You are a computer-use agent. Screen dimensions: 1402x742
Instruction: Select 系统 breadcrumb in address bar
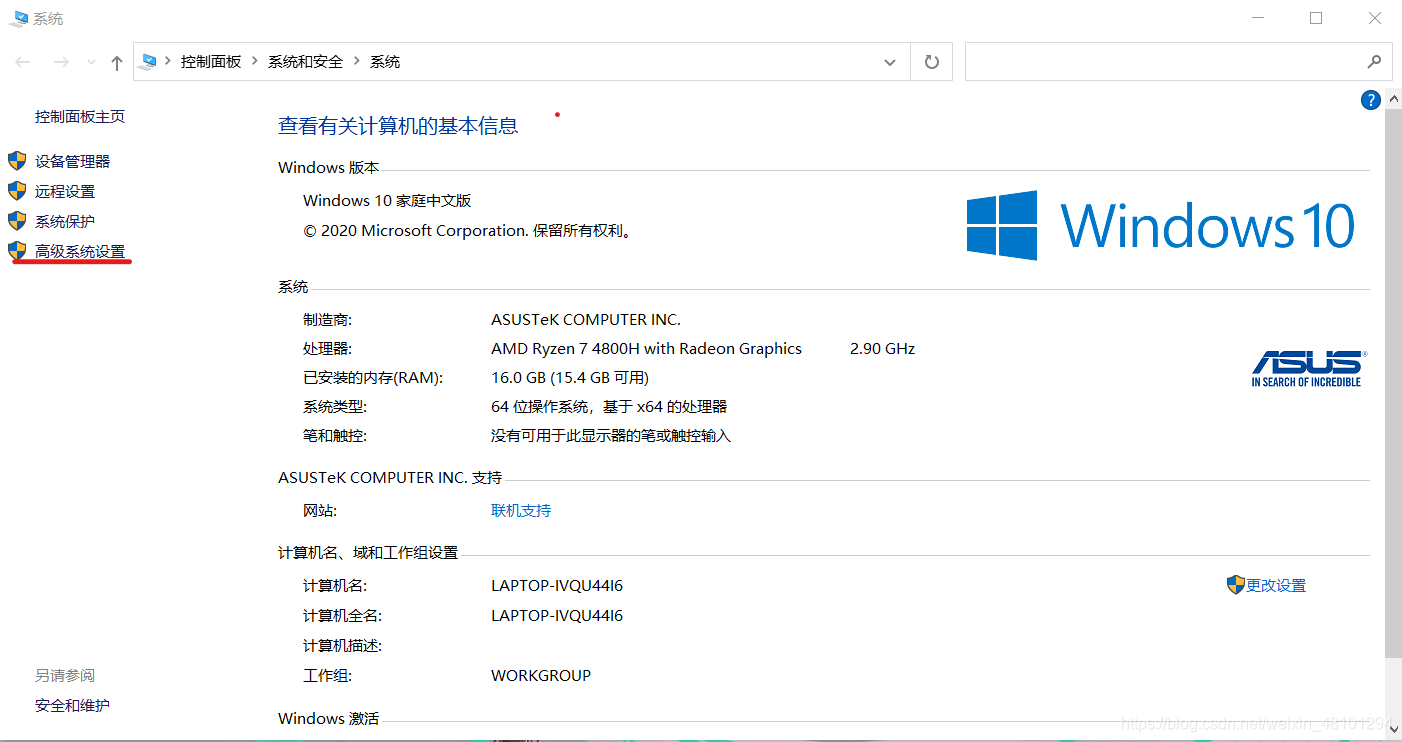pos(385,62)
